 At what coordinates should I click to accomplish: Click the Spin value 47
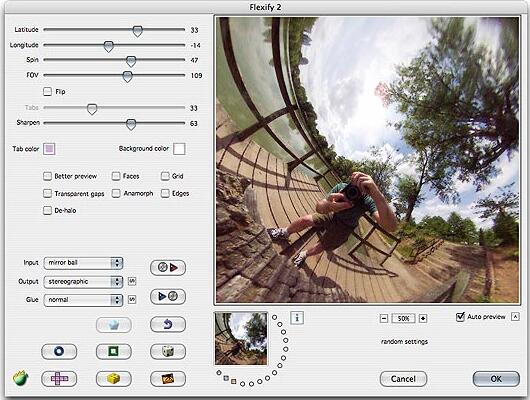pyautogui.click(x=194, y=60)
